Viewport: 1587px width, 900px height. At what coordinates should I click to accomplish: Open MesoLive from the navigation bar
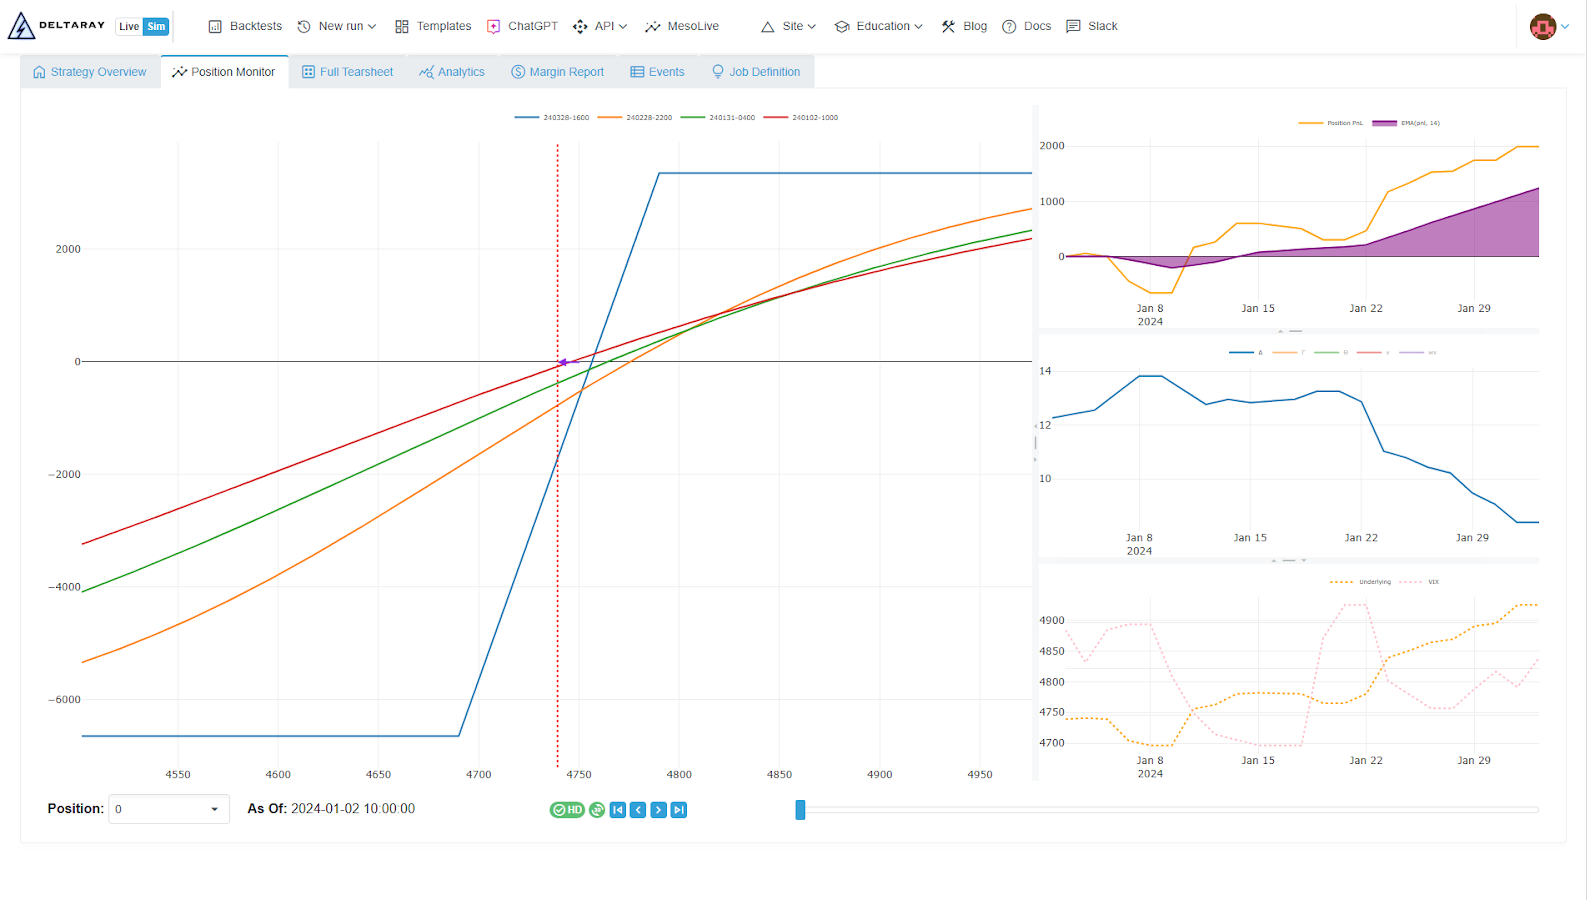pyautogui.click(x=682, y=26)
